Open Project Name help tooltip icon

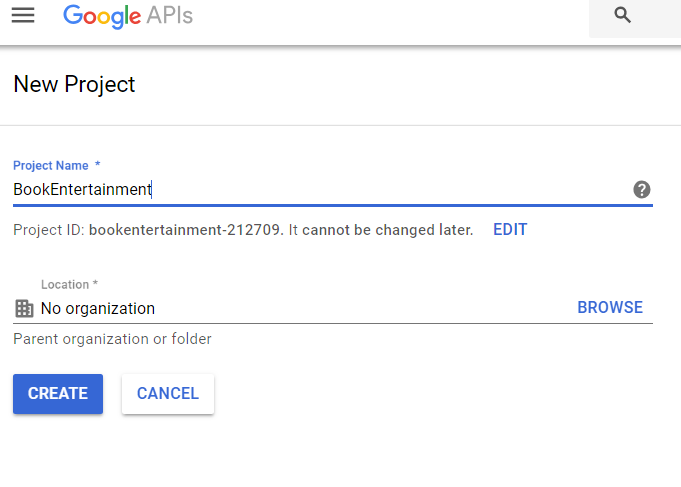tap(641, 189)
